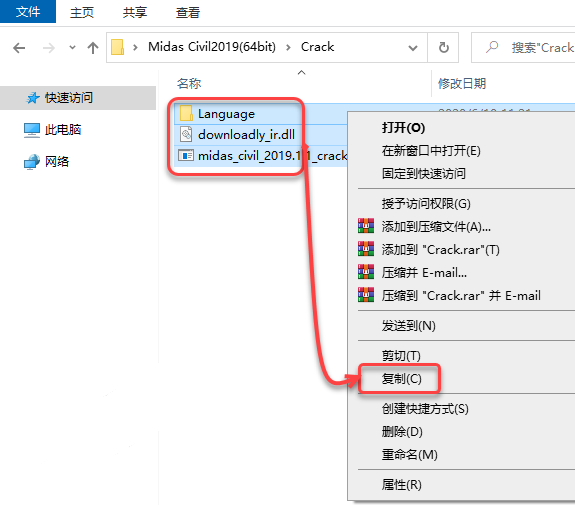Image resolution: width=575 pixels, height=505 pixels.
Task: Choose 固定到快速访问 menu entry
Action: pyautogui.click(x=461, y=173)
